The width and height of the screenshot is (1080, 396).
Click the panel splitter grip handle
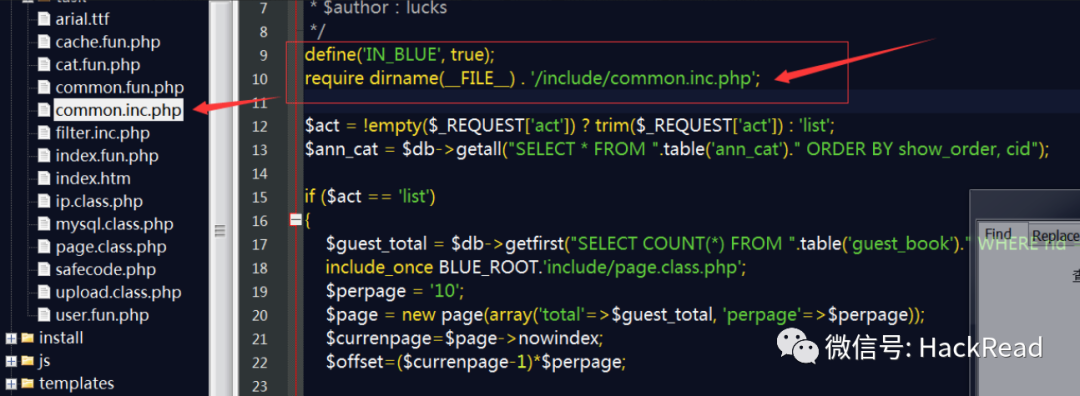[219, 230]
